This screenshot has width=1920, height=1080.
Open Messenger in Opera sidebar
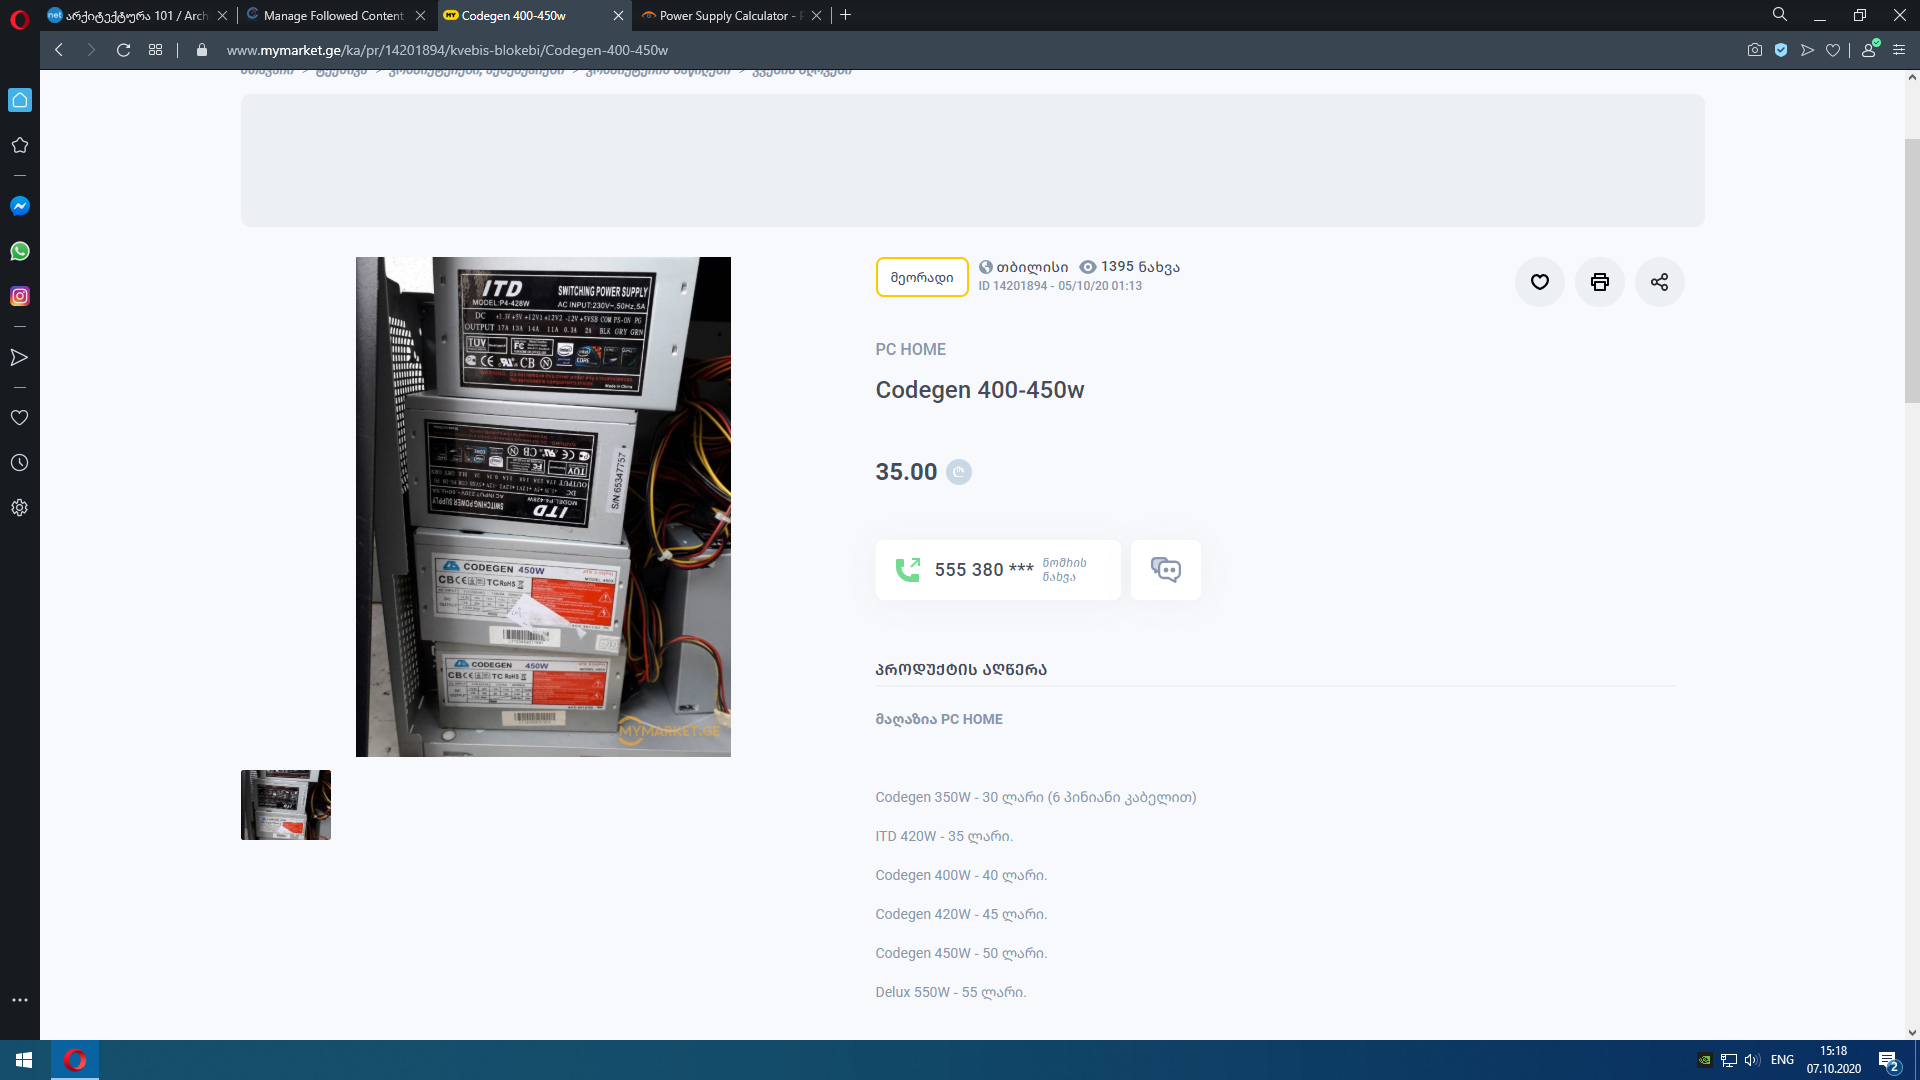tap(19, 206)
